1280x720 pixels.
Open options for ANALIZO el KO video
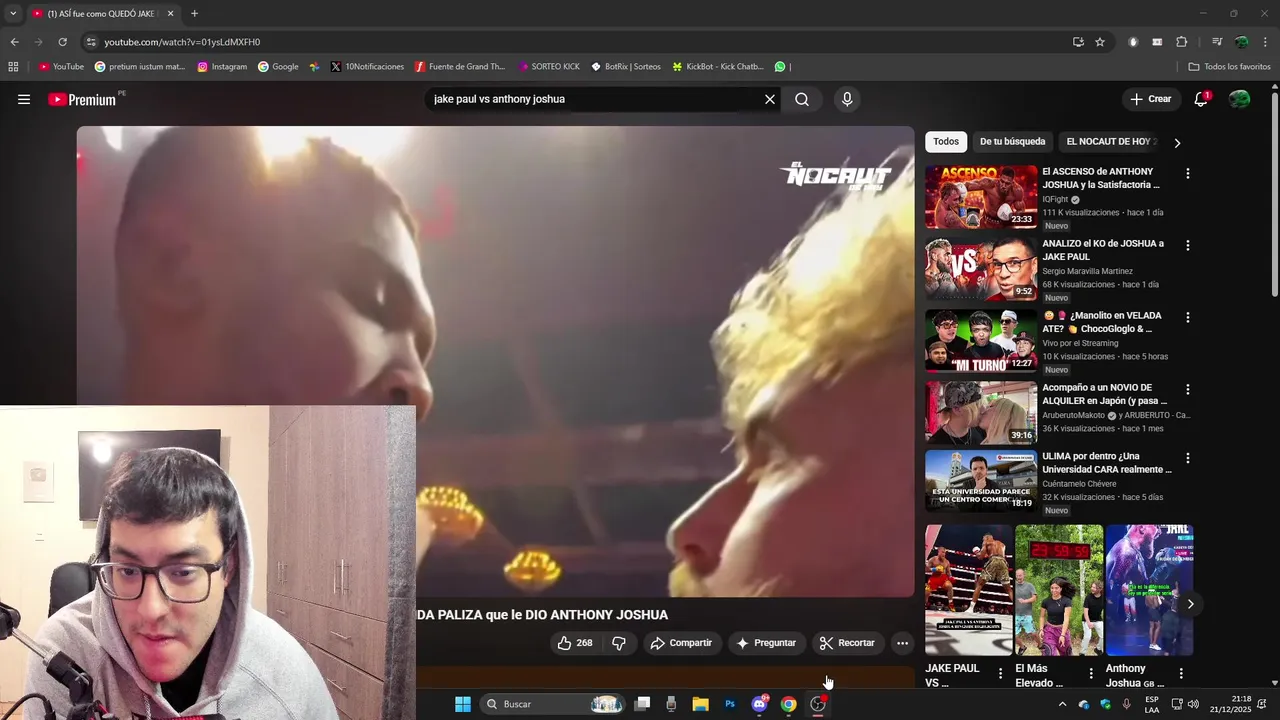point(1187,246)
